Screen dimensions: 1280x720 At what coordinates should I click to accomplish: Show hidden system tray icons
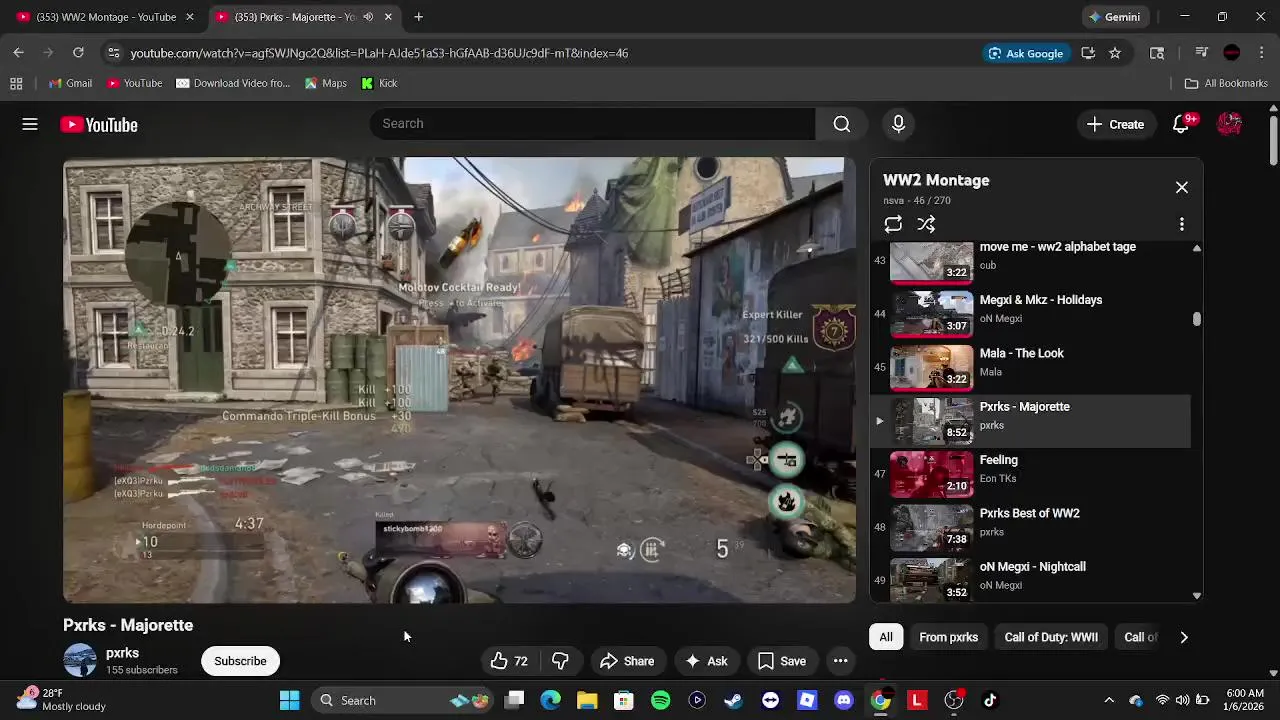click(x=1108, y=700)
